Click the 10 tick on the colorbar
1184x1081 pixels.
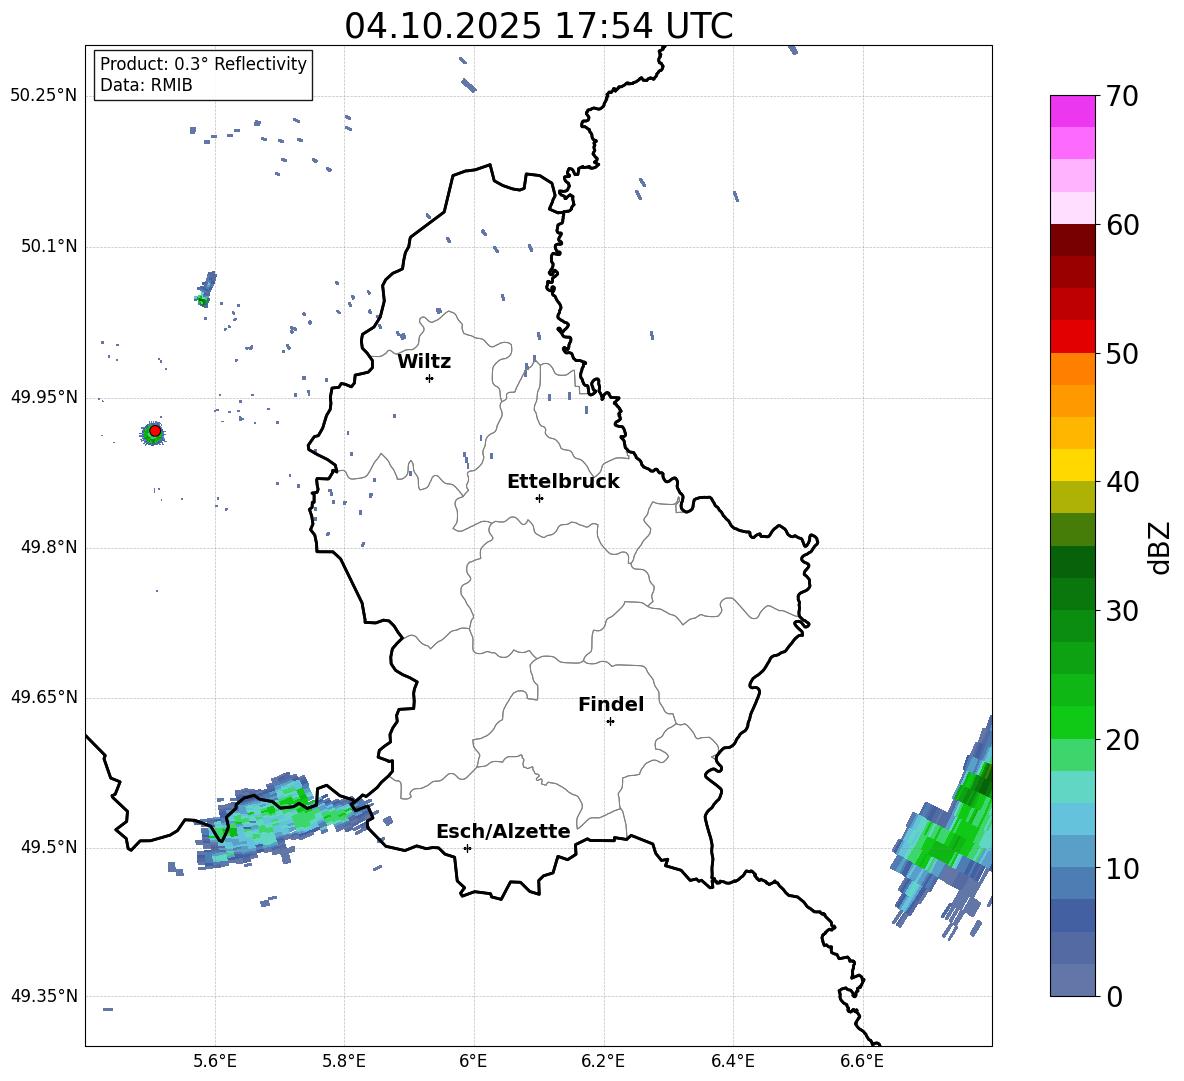pyautogui.click(x=1122, y=869)
